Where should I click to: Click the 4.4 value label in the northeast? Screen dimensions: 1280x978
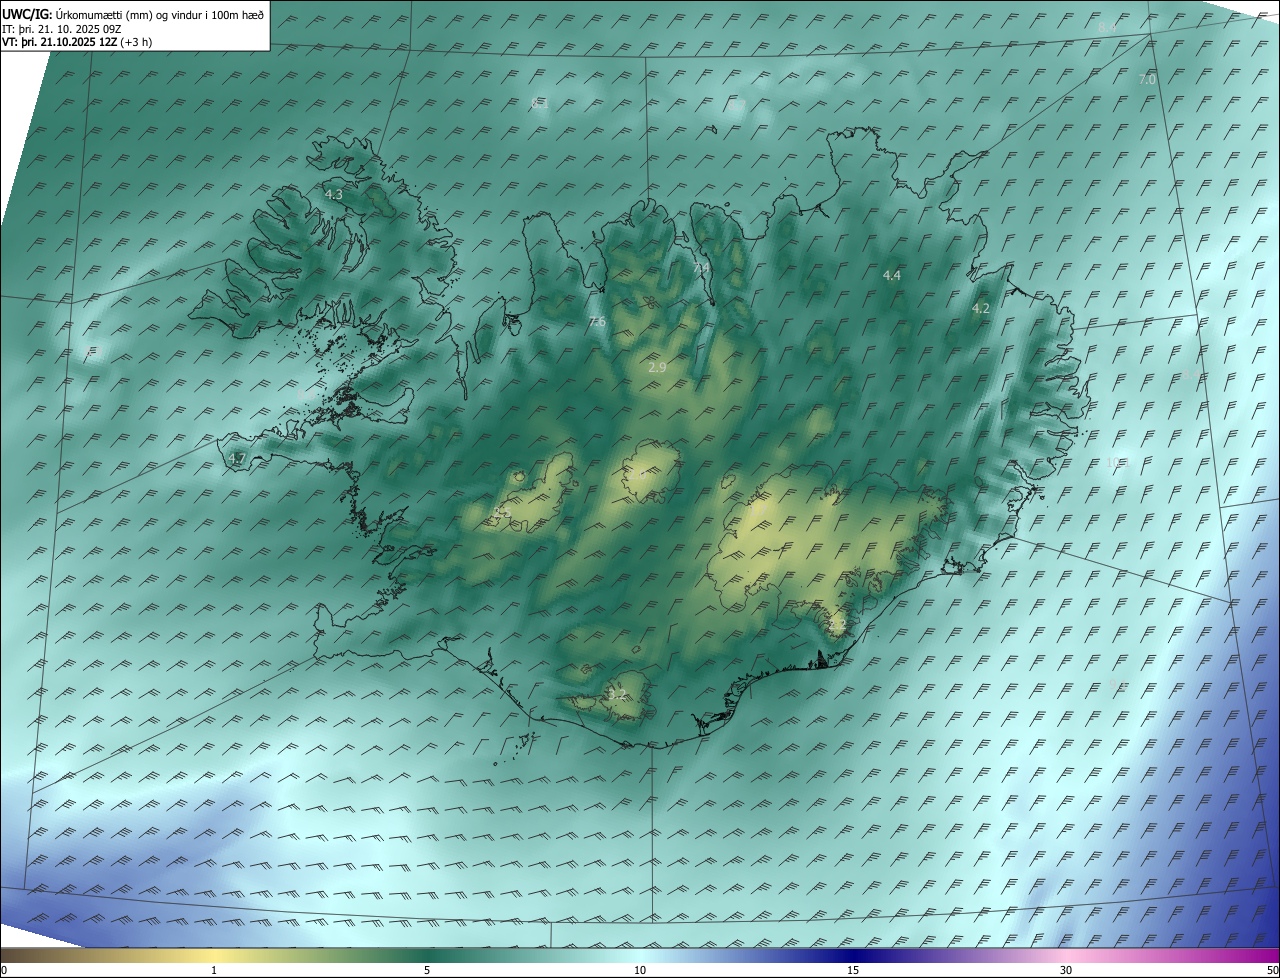(892, 275)
